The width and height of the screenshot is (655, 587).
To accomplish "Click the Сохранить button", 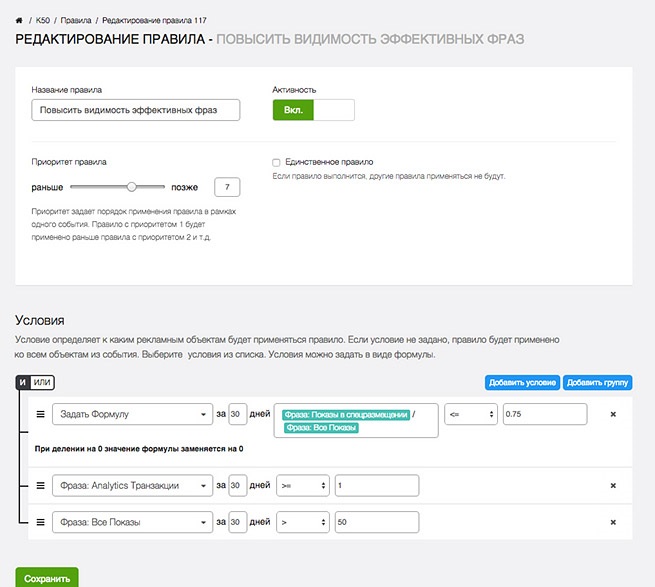I will pos(47,578).
